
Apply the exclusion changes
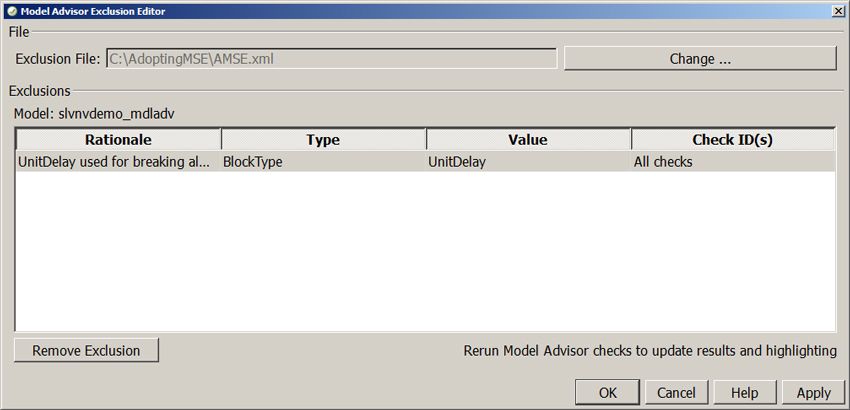(813, 393)
